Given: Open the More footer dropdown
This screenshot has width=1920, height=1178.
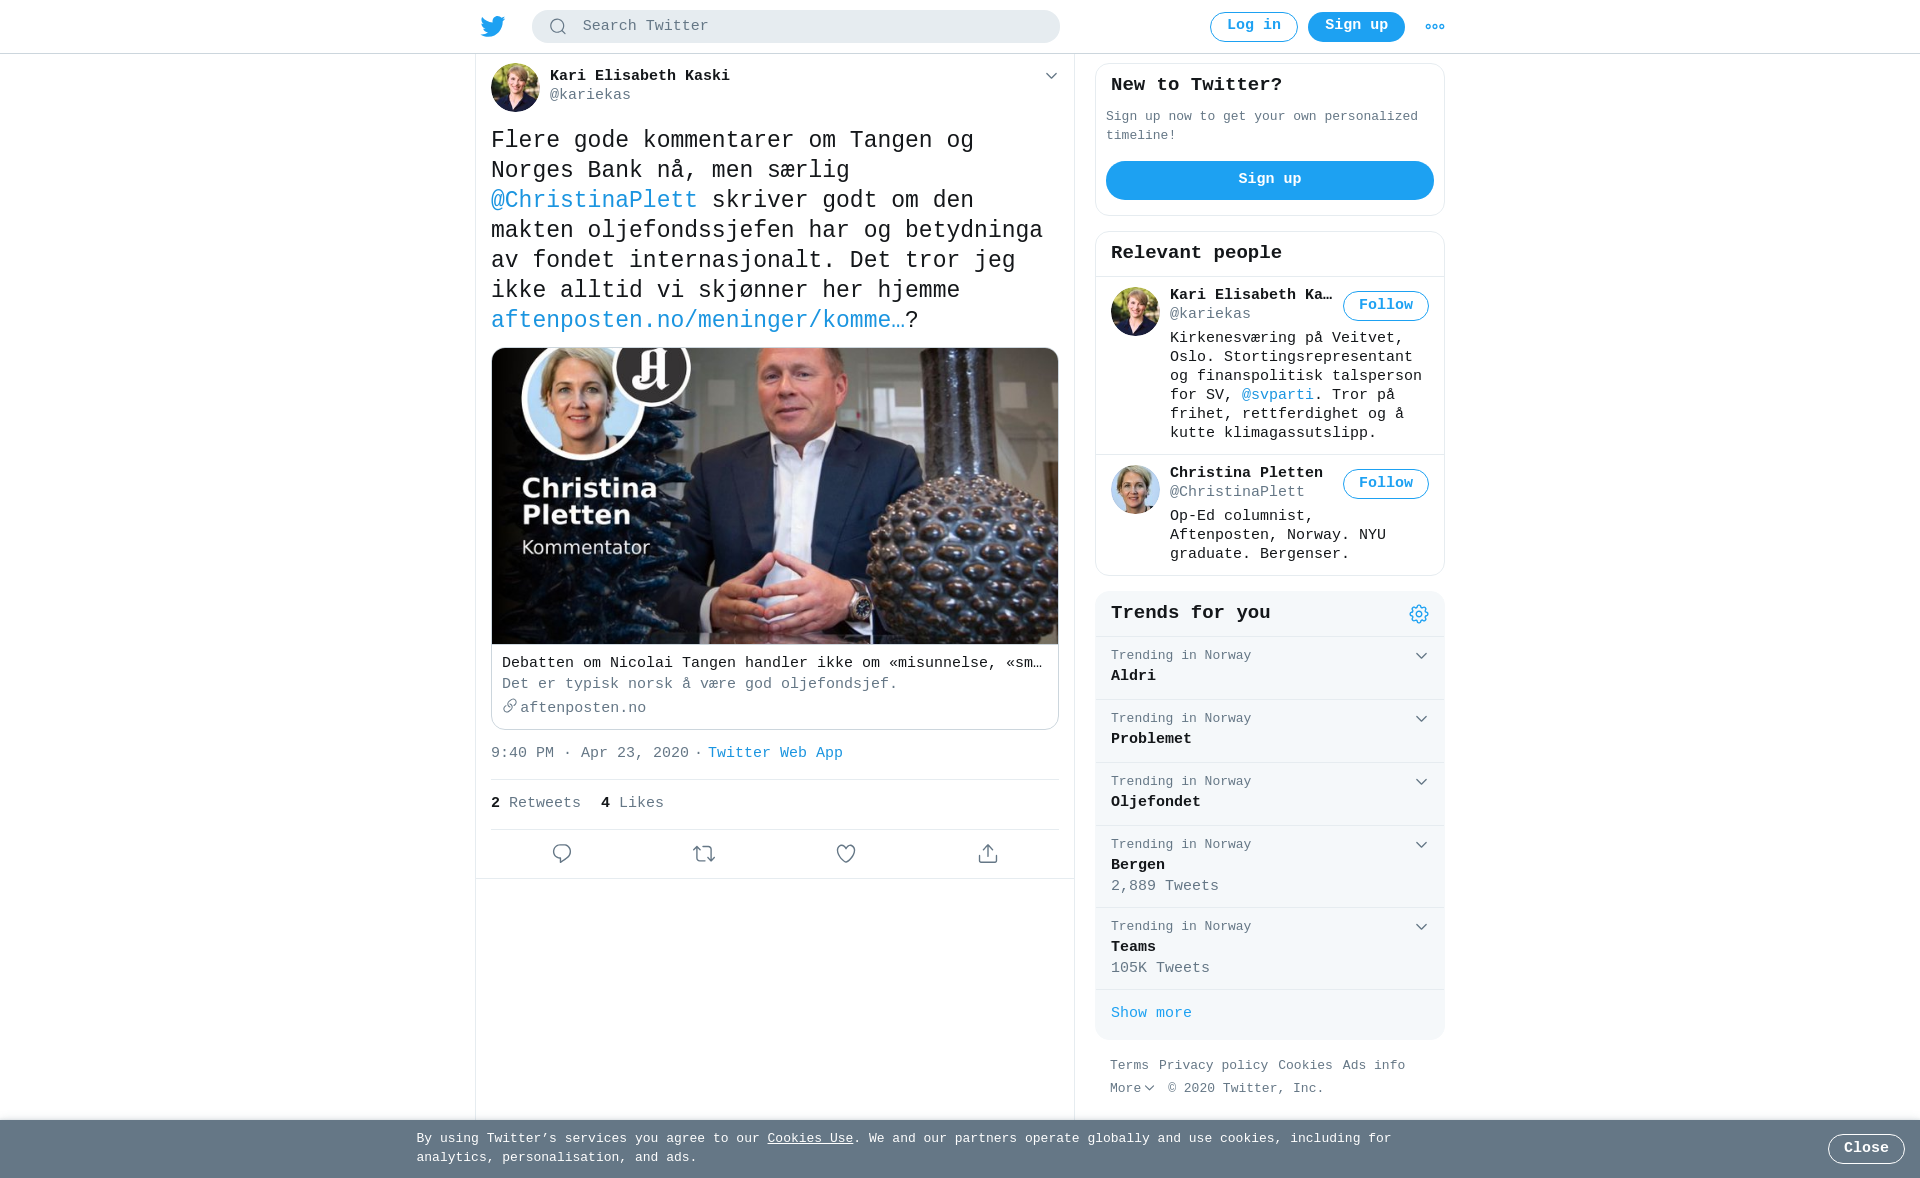Looking at the screenshot, I should coord(1132,1088).
